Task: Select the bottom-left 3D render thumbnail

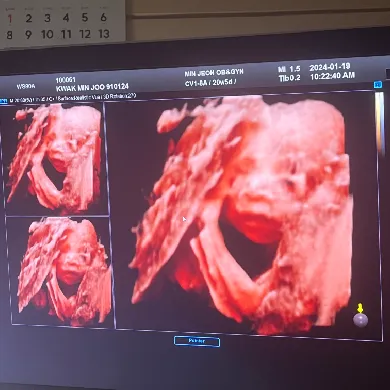Action: coord(61,271)
